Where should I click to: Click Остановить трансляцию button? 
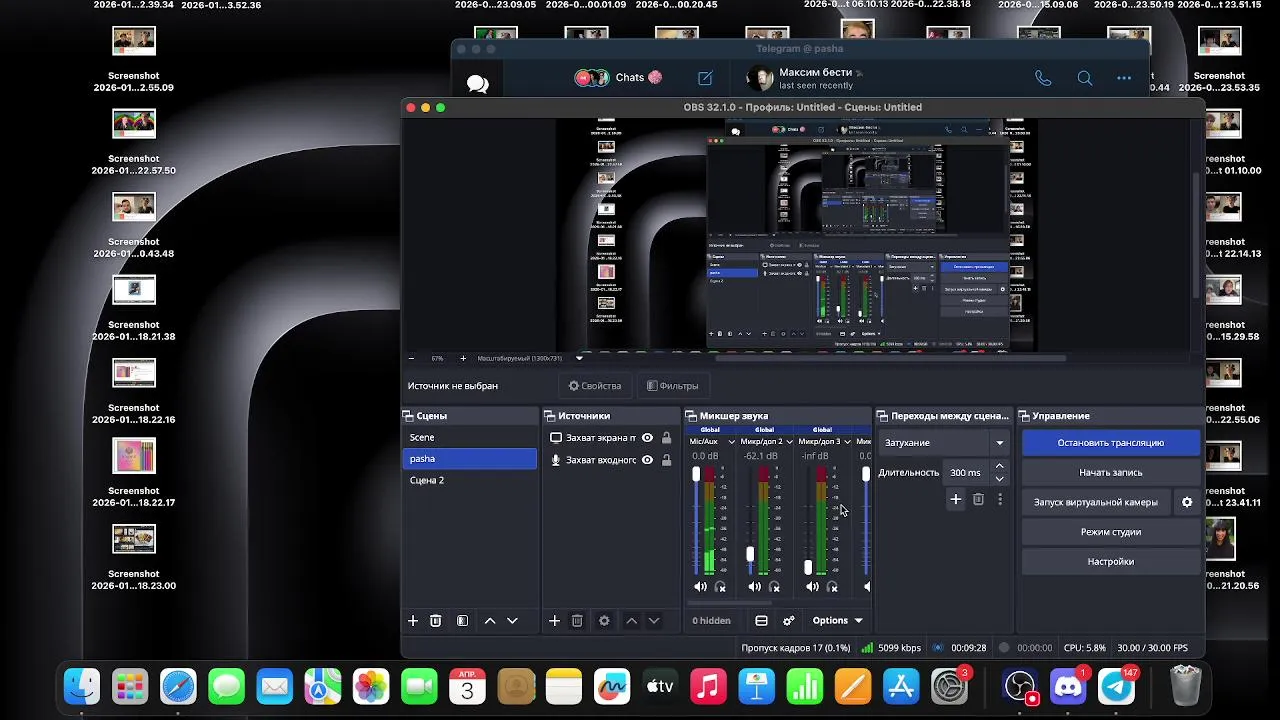[x=1111, y=443]
